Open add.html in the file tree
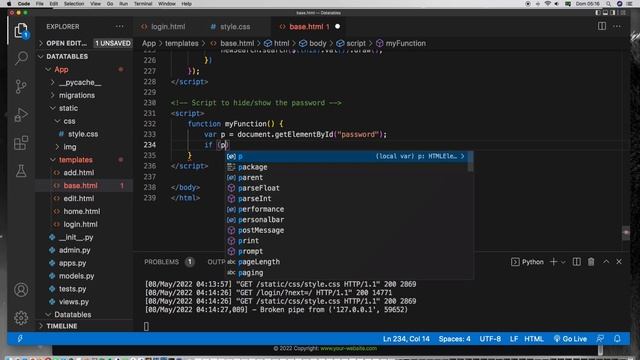640x360 pixels. [x=79, y=173]
